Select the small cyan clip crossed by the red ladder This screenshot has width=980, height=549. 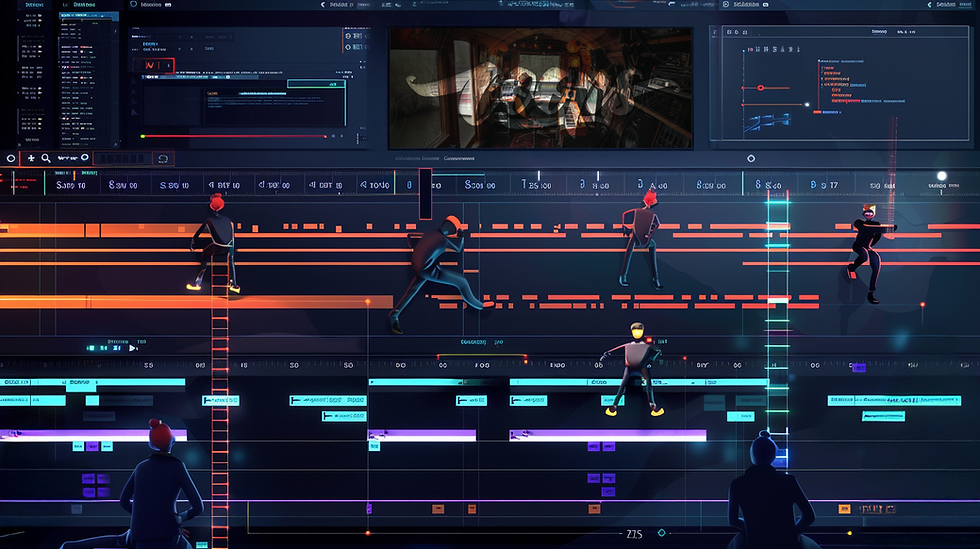(x=221, y=400)
